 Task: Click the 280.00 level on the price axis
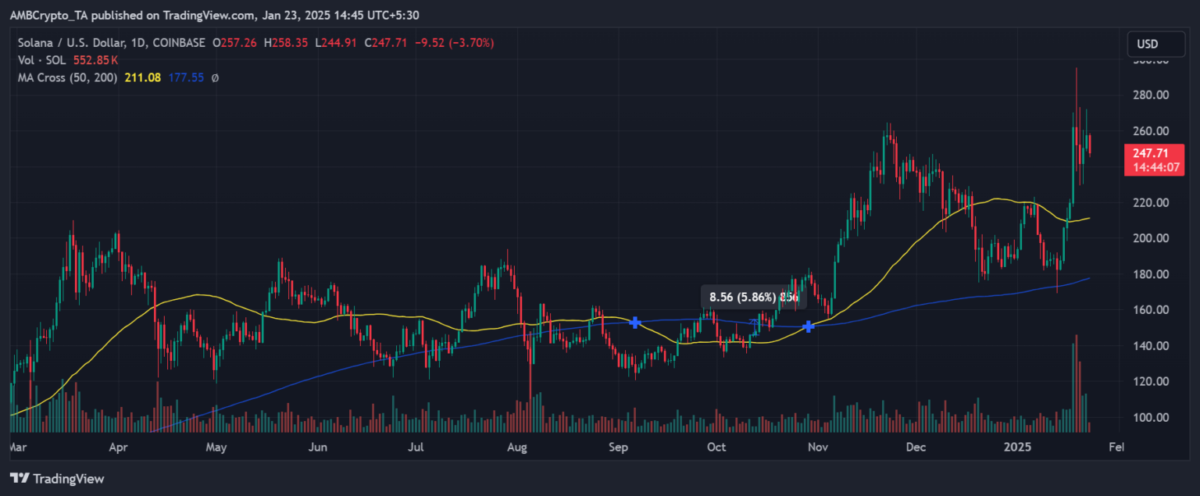point(1150,95)
